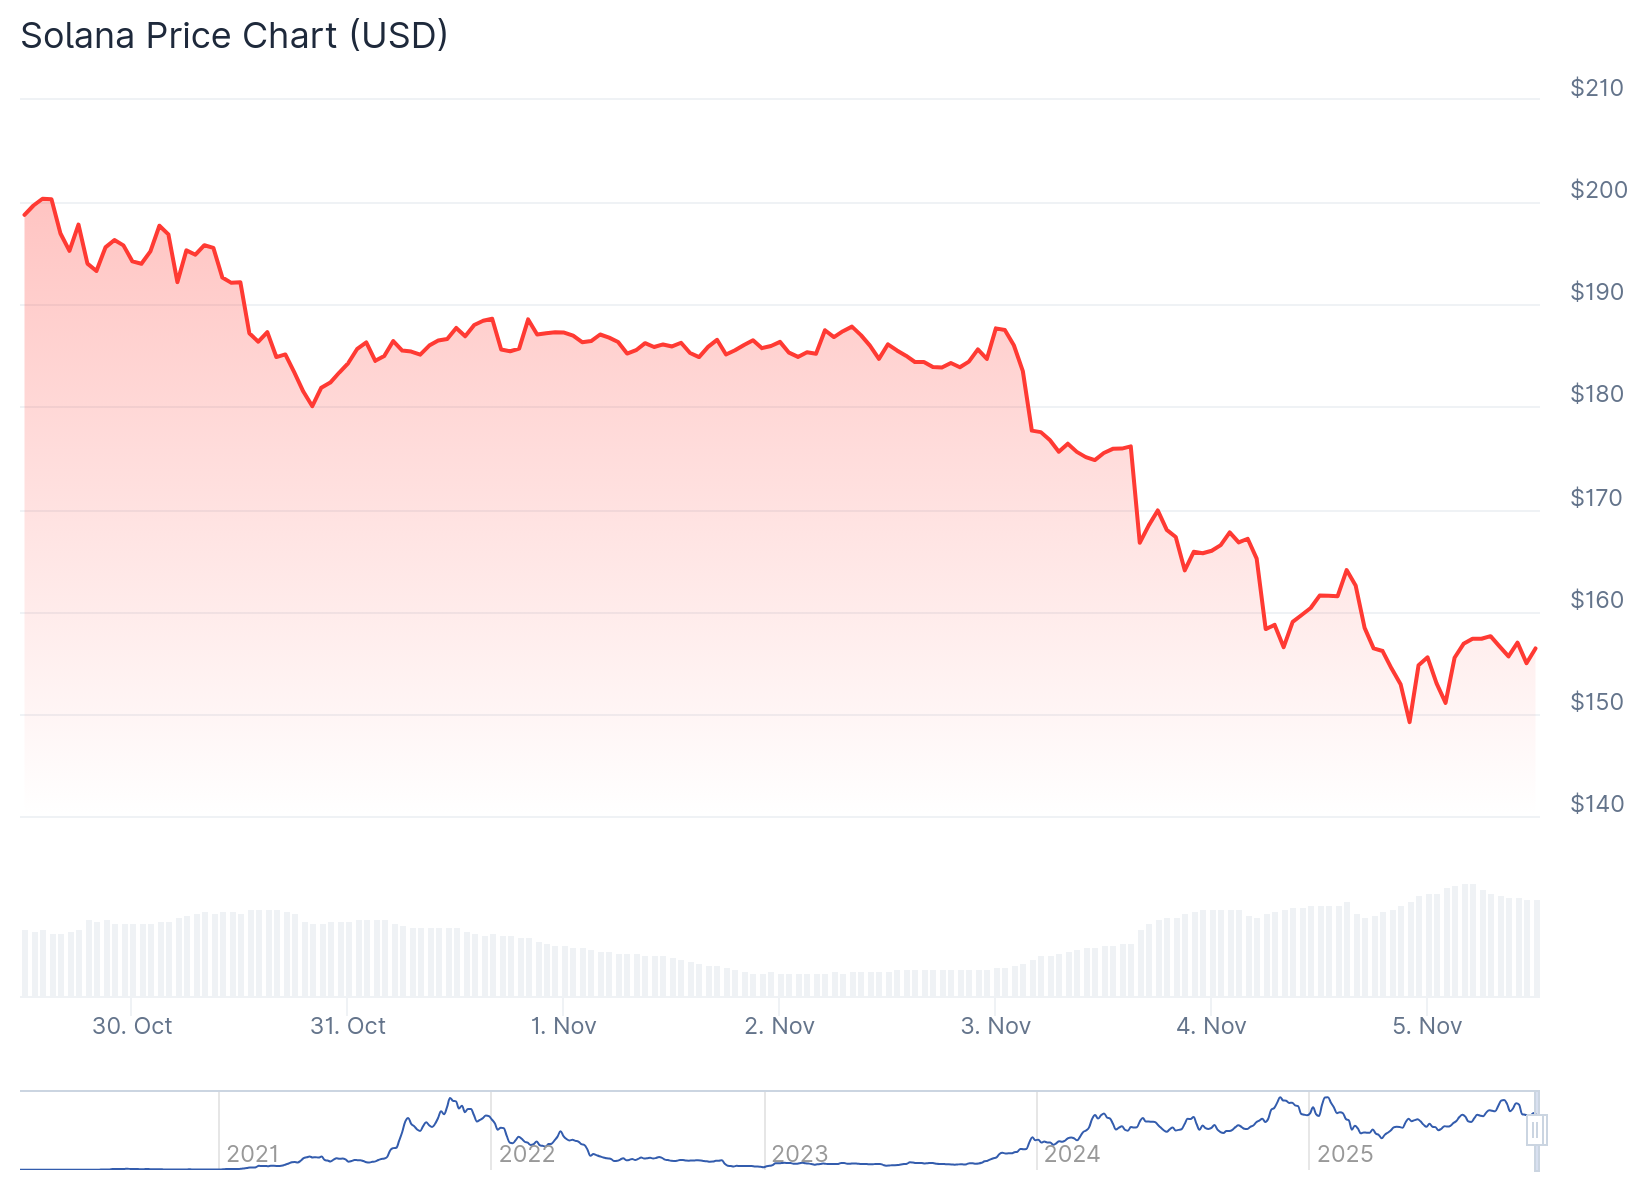Click the $210 price axis label

1598,88
